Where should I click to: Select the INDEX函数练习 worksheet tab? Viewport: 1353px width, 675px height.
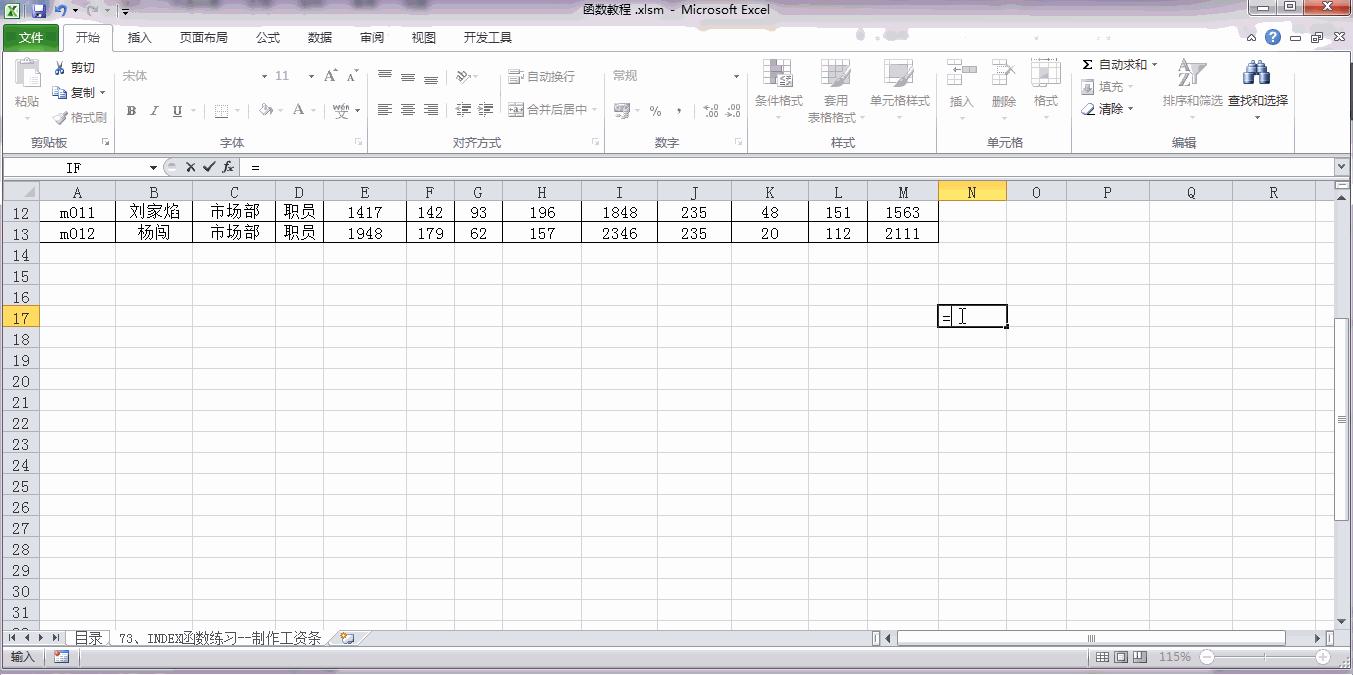point(218,637)
